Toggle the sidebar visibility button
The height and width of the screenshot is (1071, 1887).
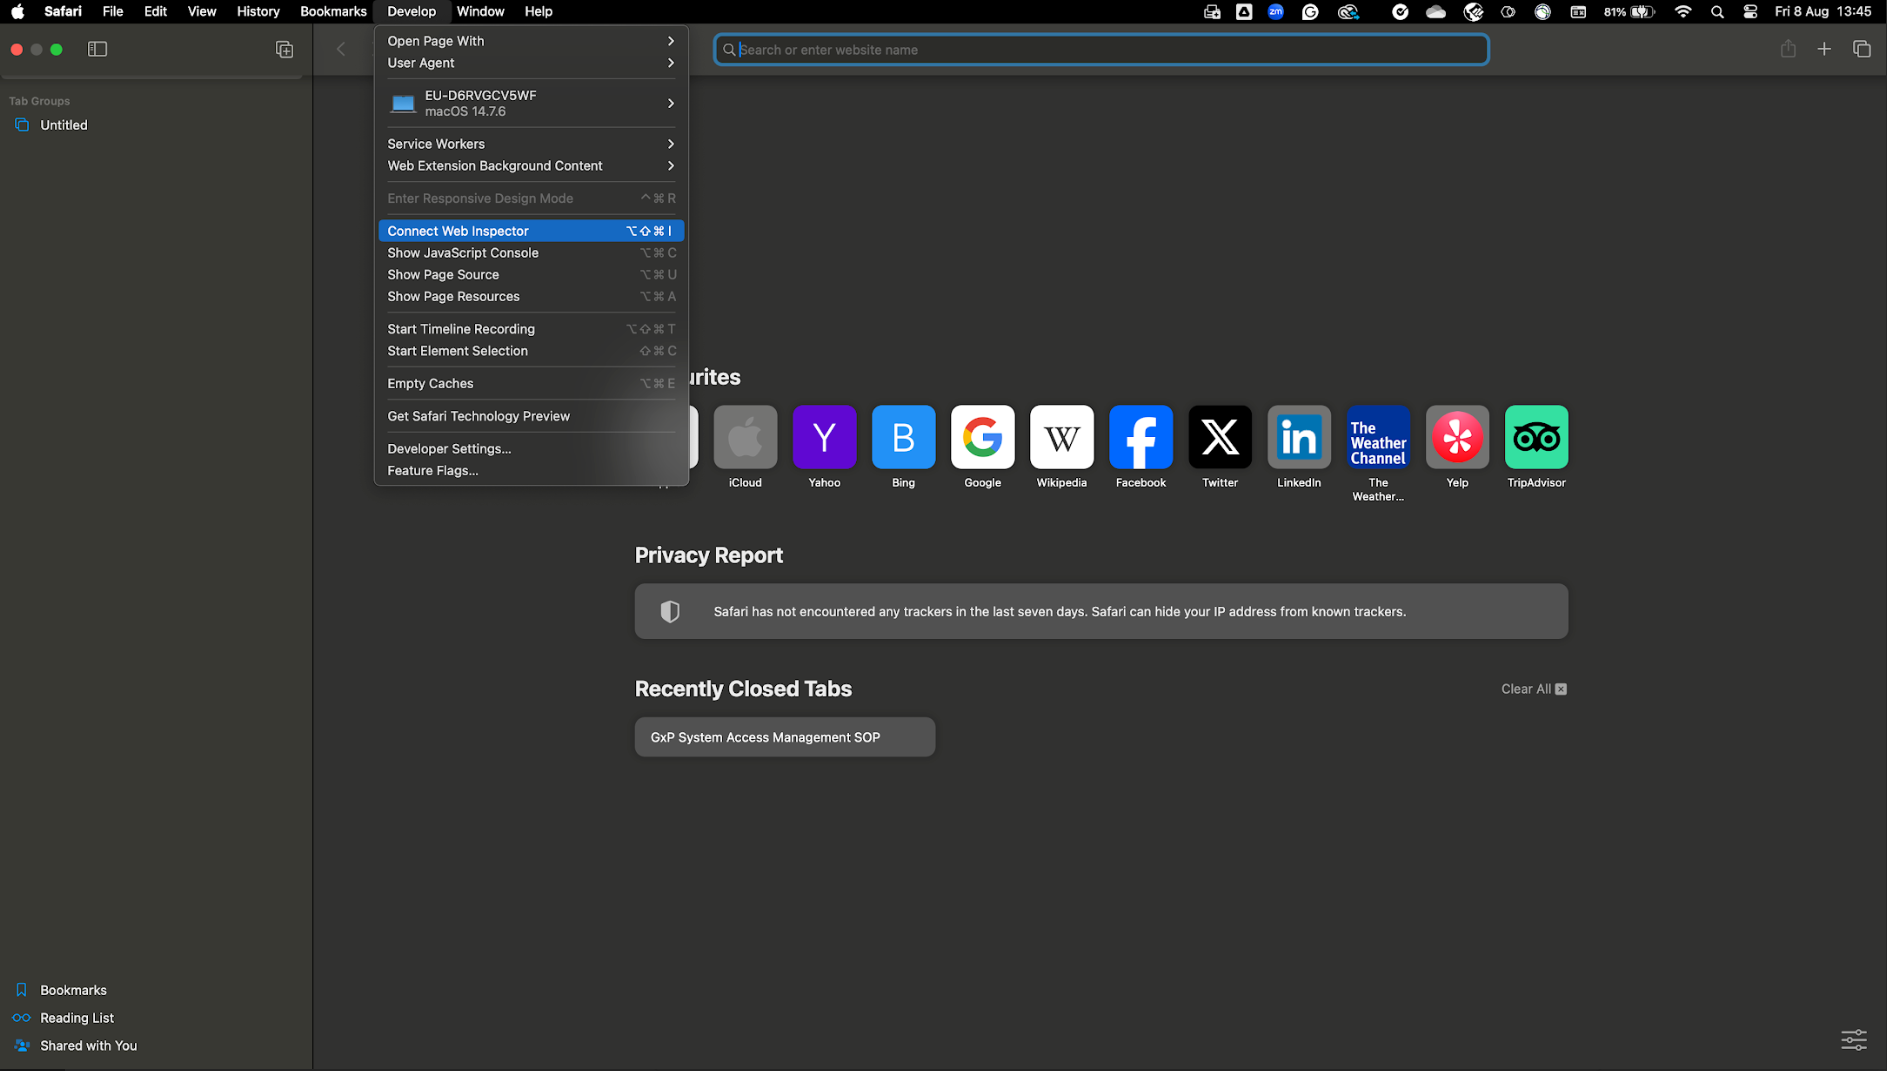(97, 49)
